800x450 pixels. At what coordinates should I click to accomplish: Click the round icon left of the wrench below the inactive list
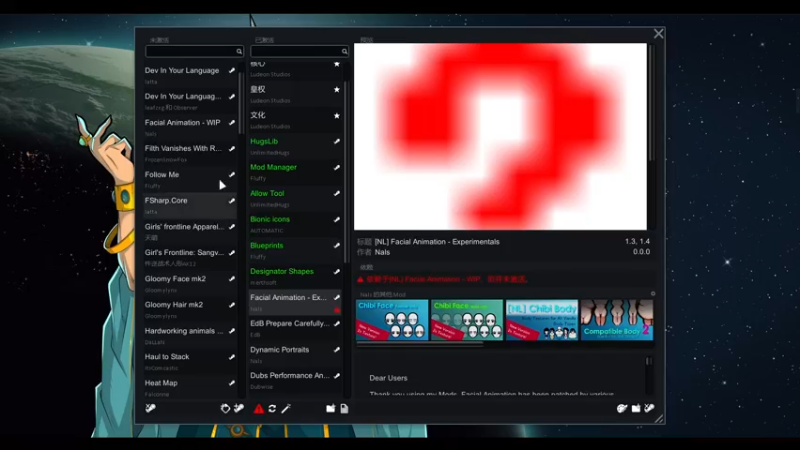(x=225, y=408)
